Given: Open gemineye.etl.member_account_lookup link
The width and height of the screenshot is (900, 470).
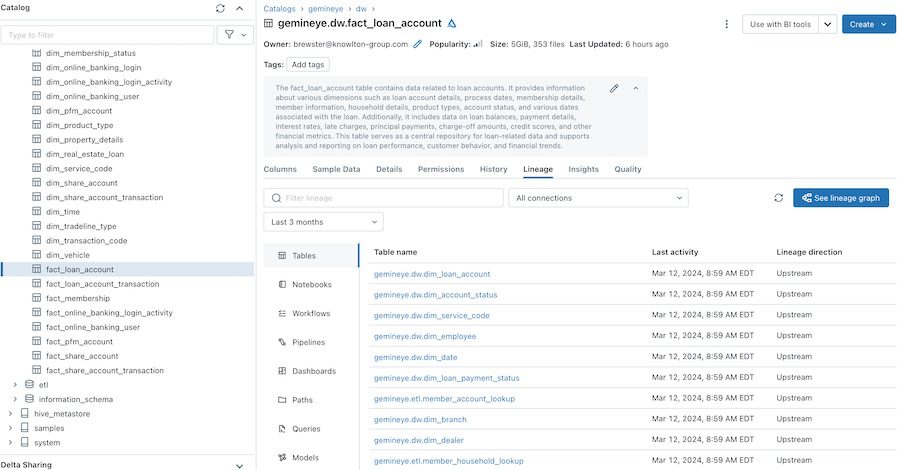Looking at the screenshot, I should [x=444, y=399].
